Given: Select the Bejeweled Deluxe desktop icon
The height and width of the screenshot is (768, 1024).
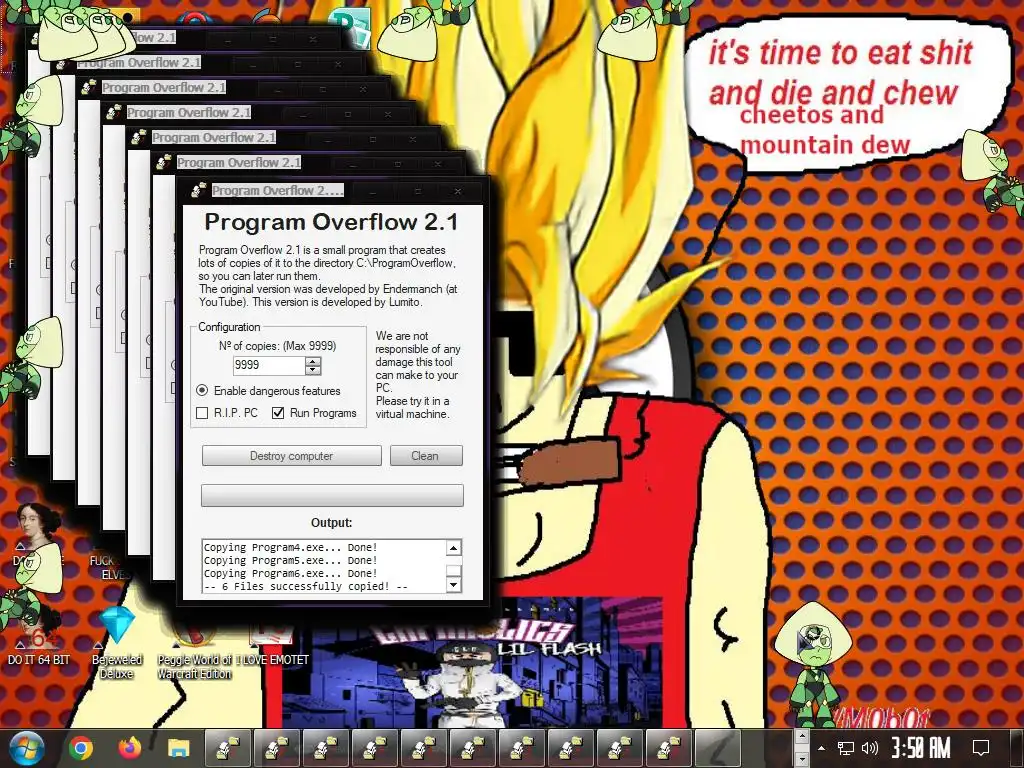Looking at the screenshot, I should coord(117,643).
